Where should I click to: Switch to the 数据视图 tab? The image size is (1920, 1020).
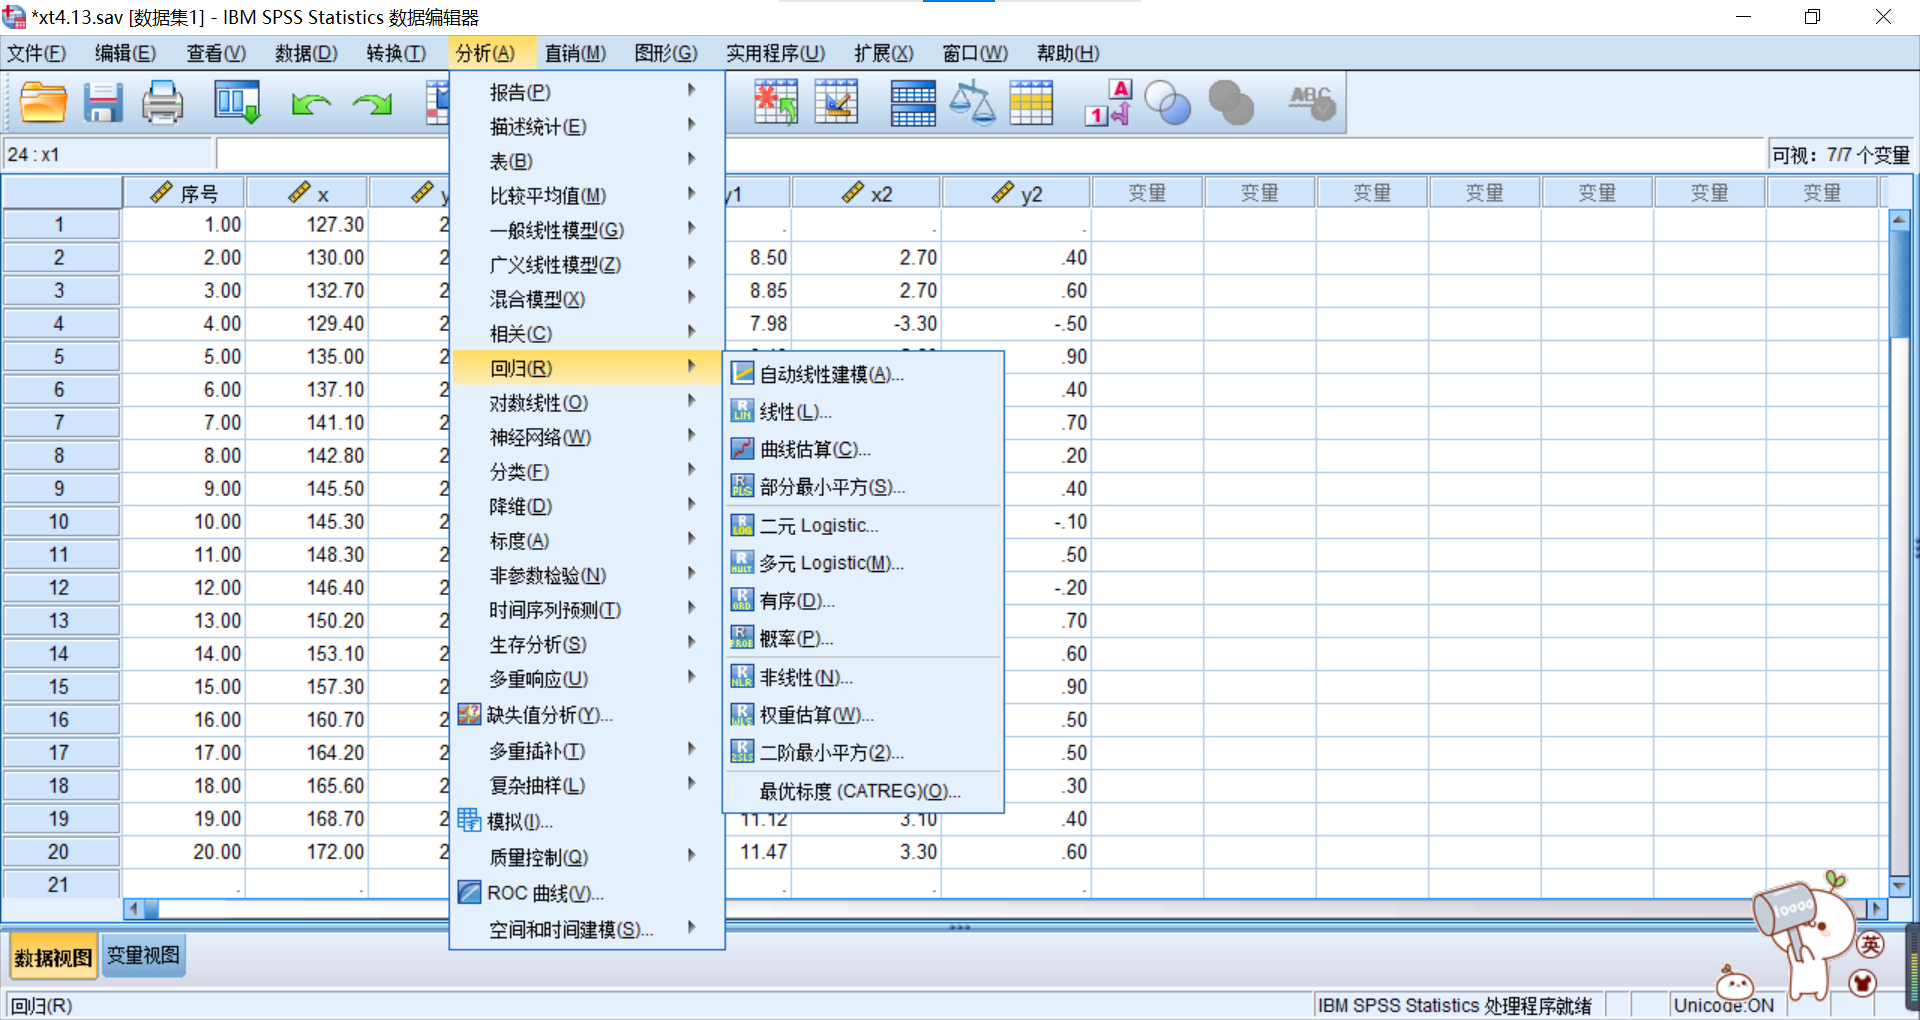coord(53,958)
